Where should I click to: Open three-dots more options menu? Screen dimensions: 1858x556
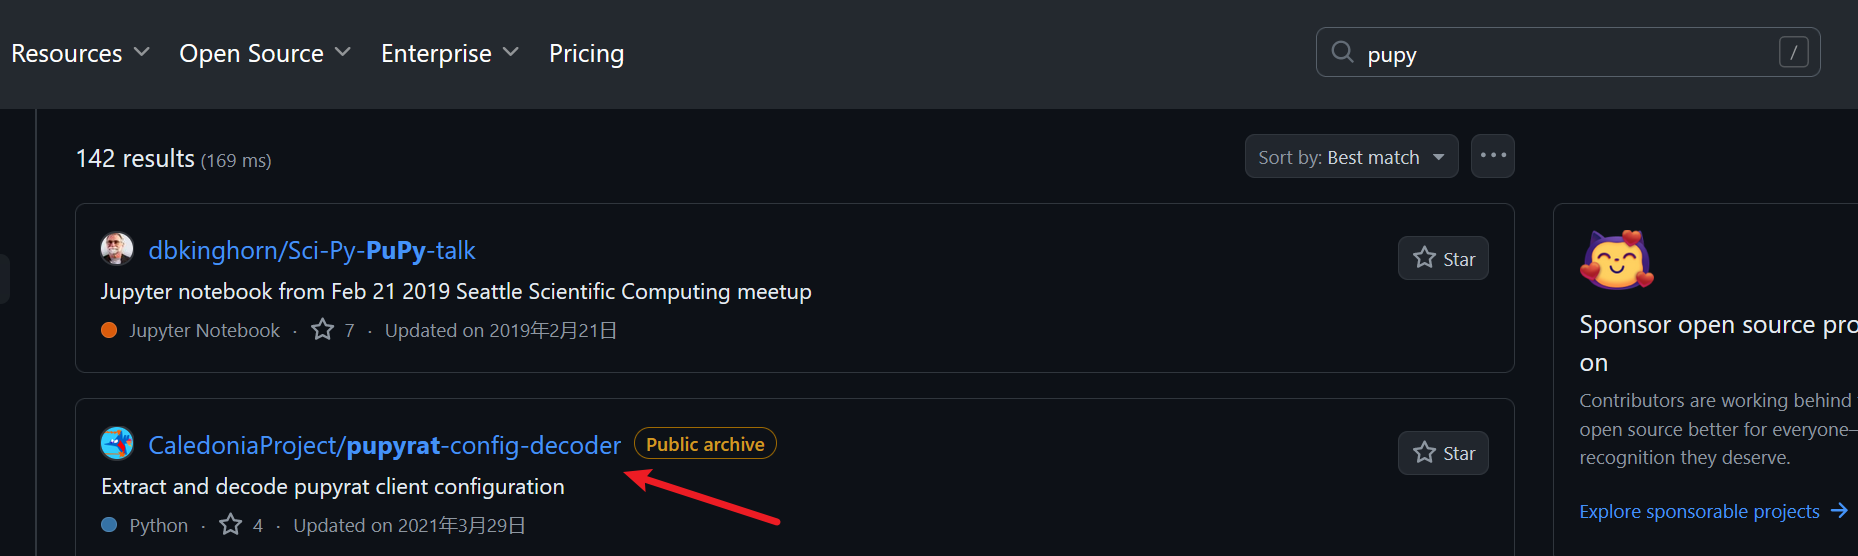pos(1492,156)
